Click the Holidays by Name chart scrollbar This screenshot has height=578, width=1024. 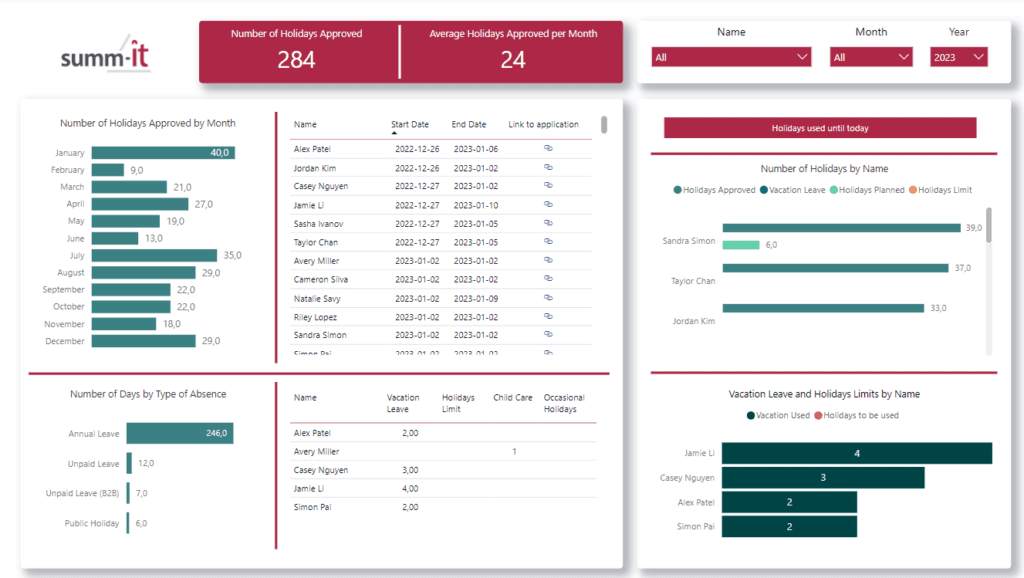989,225
